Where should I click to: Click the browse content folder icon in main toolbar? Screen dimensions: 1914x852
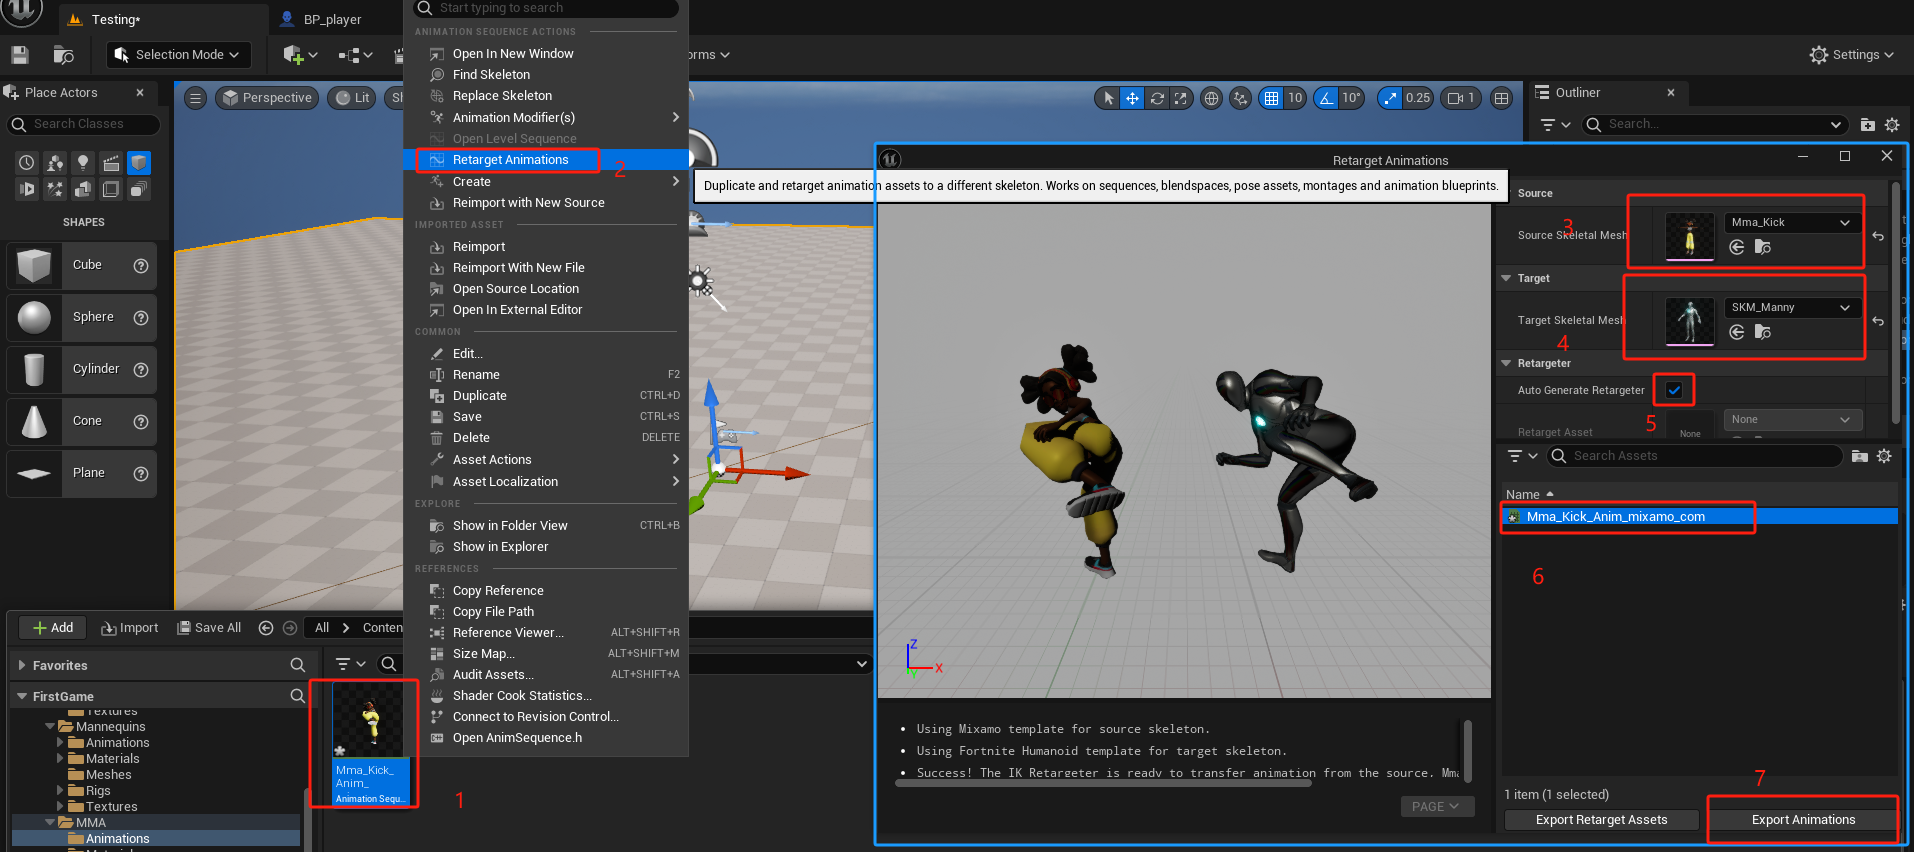[x=64, y=55]
